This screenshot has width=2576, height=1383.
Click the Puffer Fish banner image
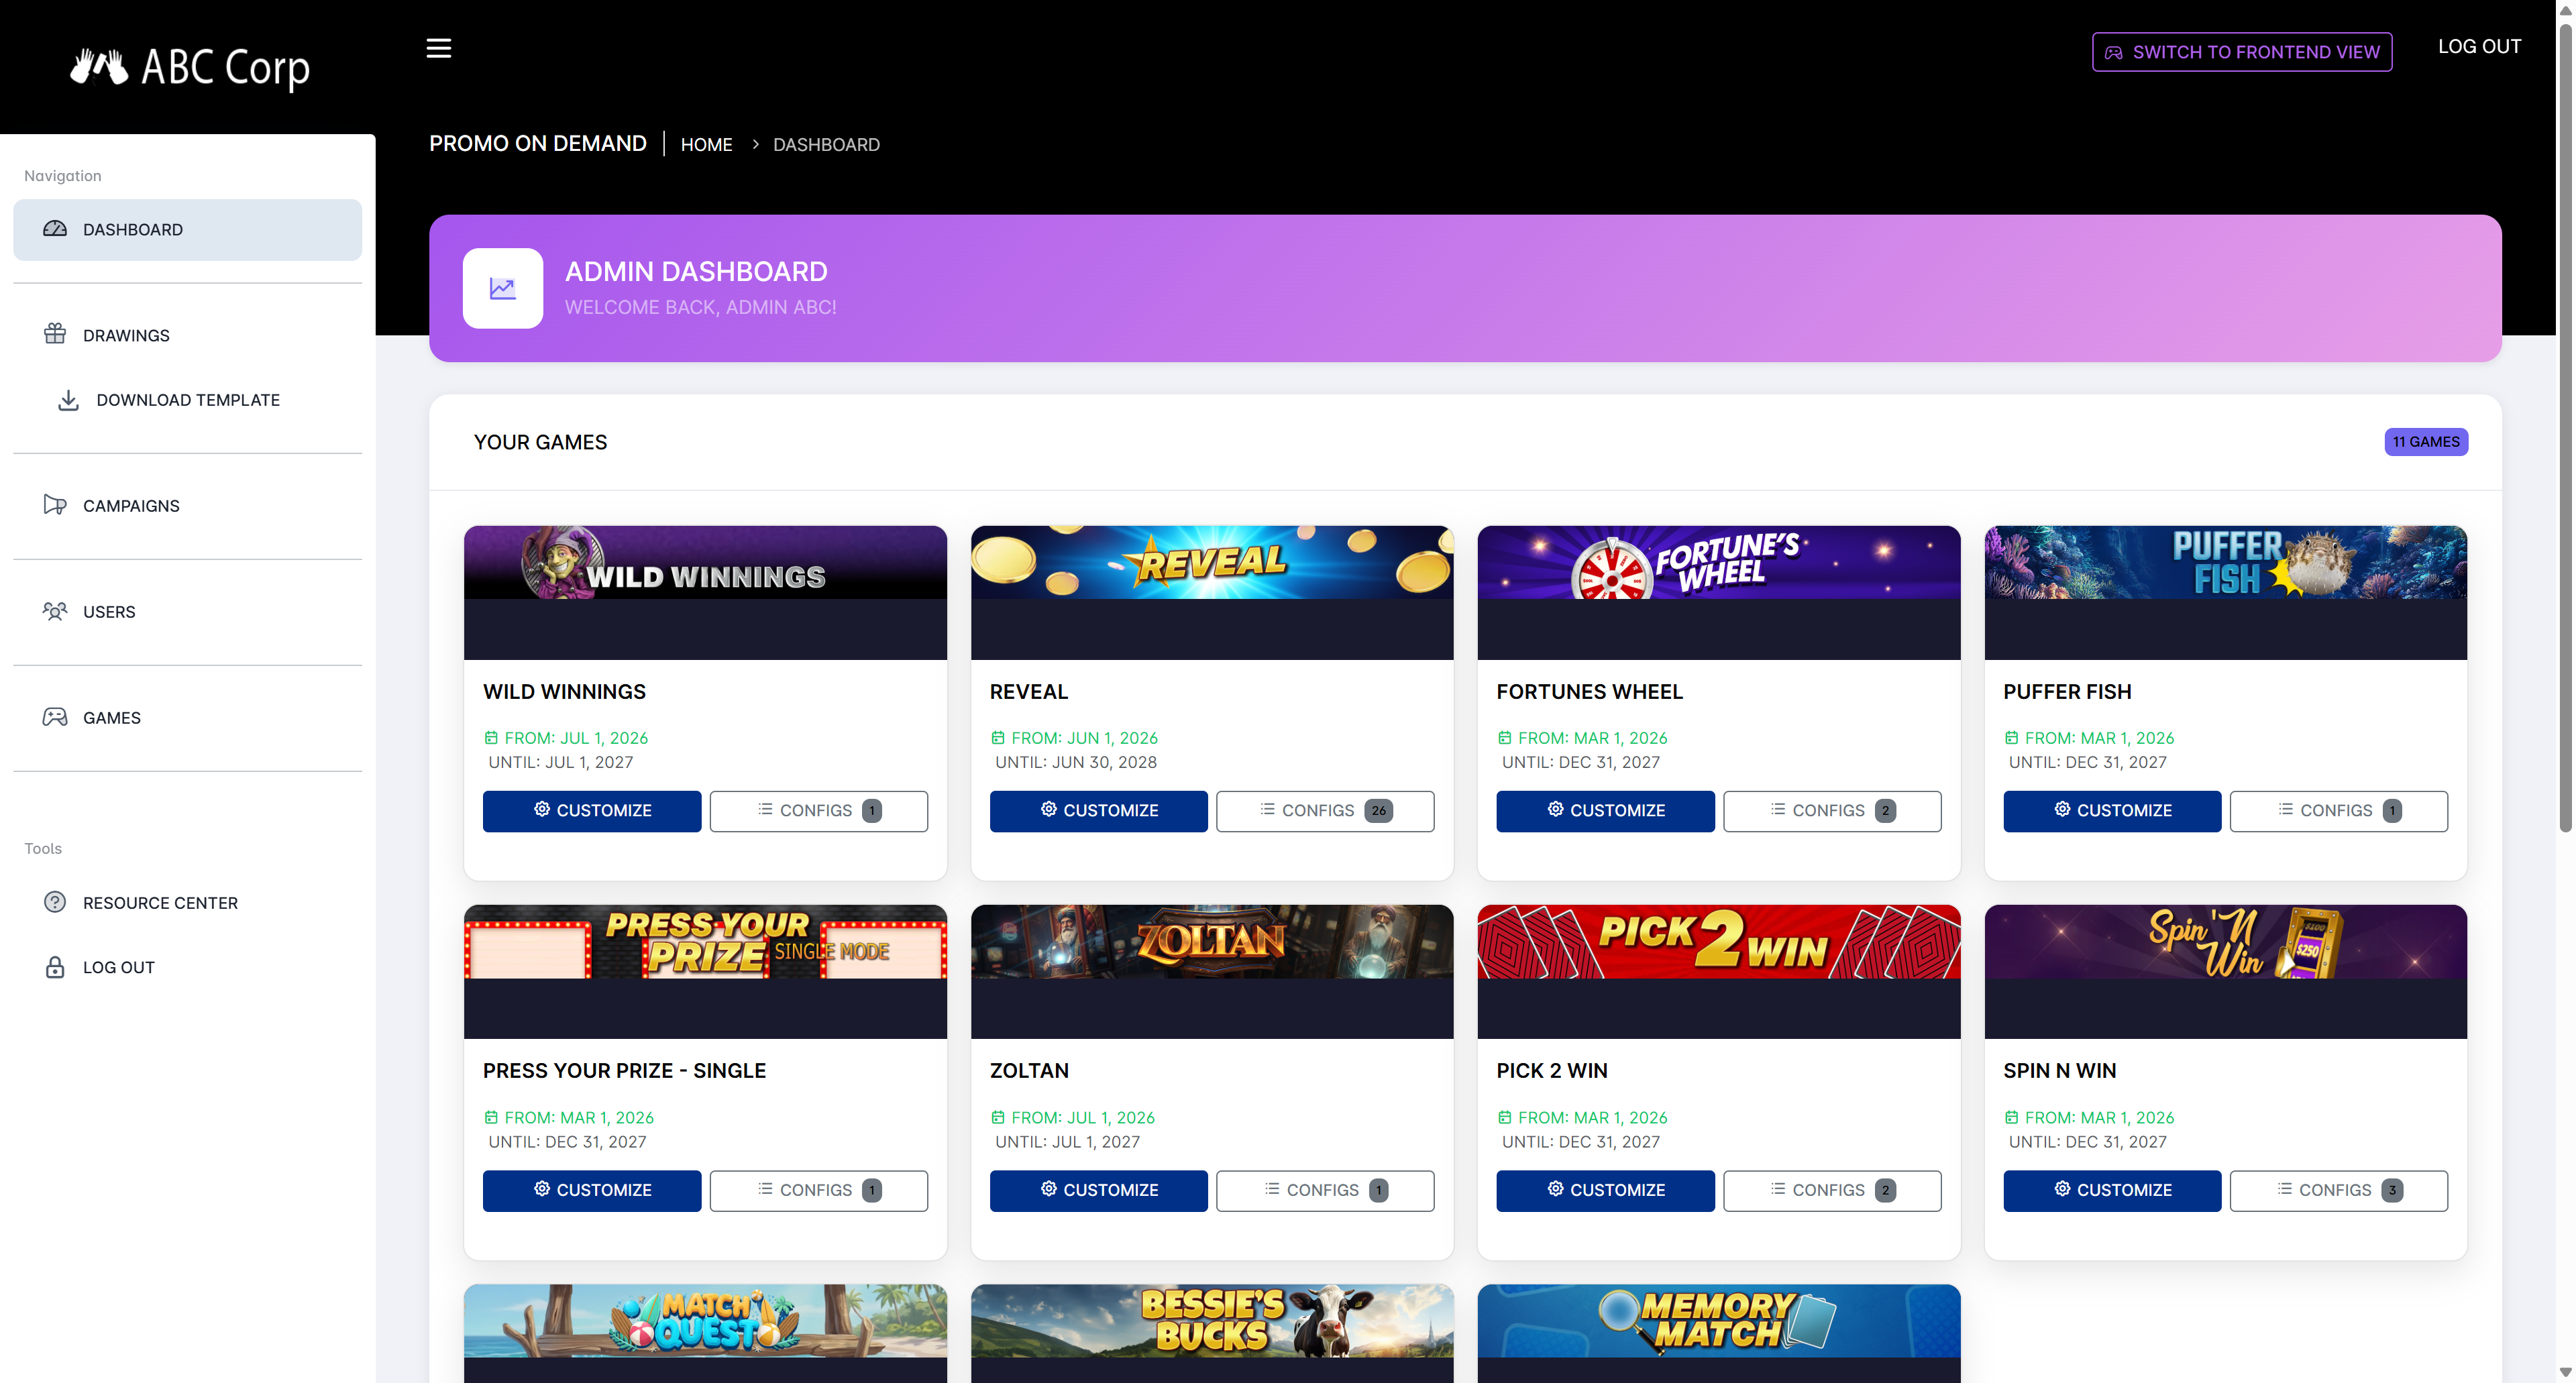2226,563
